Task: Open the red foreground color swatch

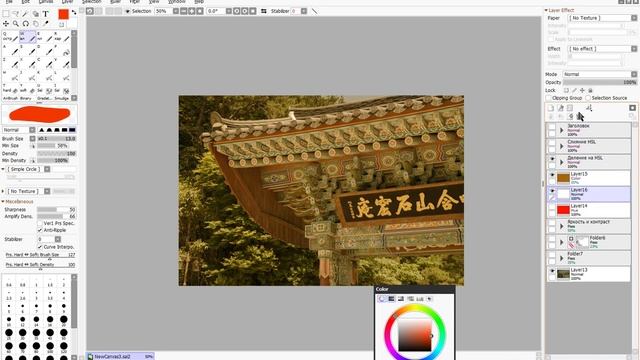Action: pos(63,14)
